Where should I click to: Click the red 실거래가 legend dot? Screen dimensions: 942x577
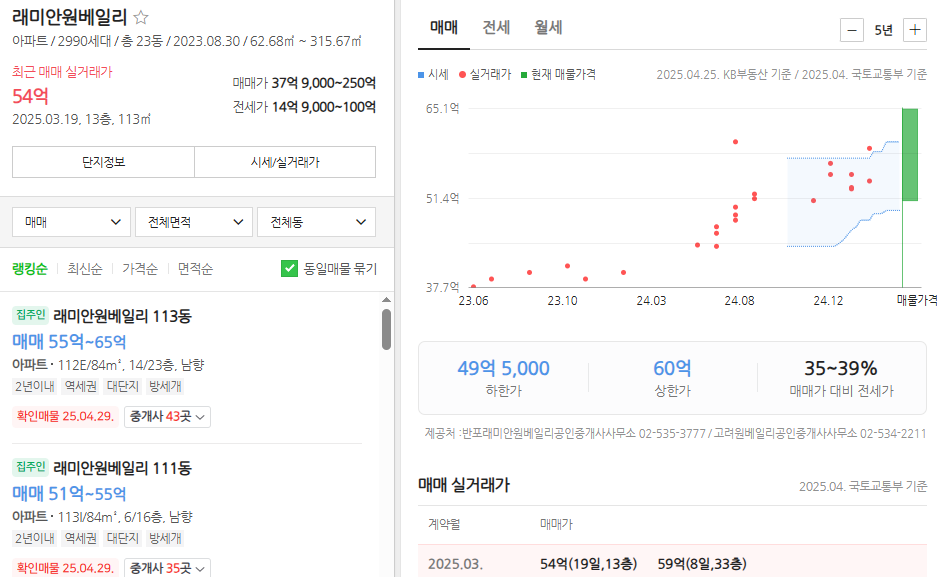(462, 75)
